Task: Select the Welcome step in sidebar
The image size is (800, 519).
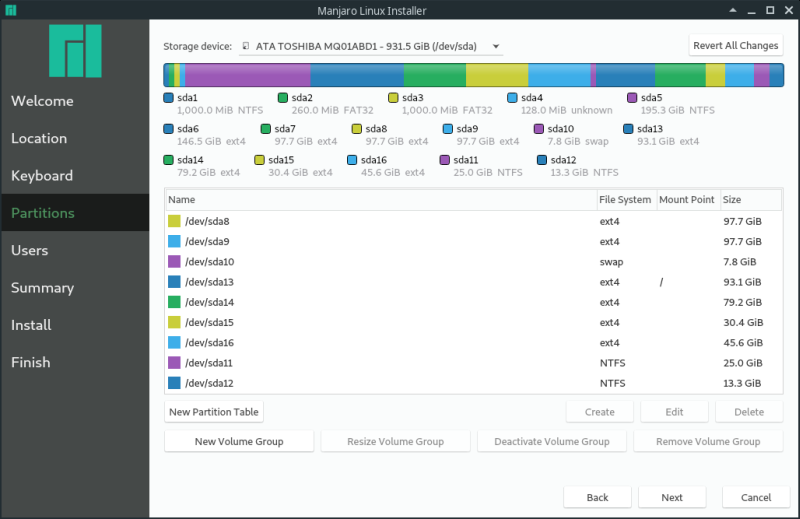Action: click(75, 101)
